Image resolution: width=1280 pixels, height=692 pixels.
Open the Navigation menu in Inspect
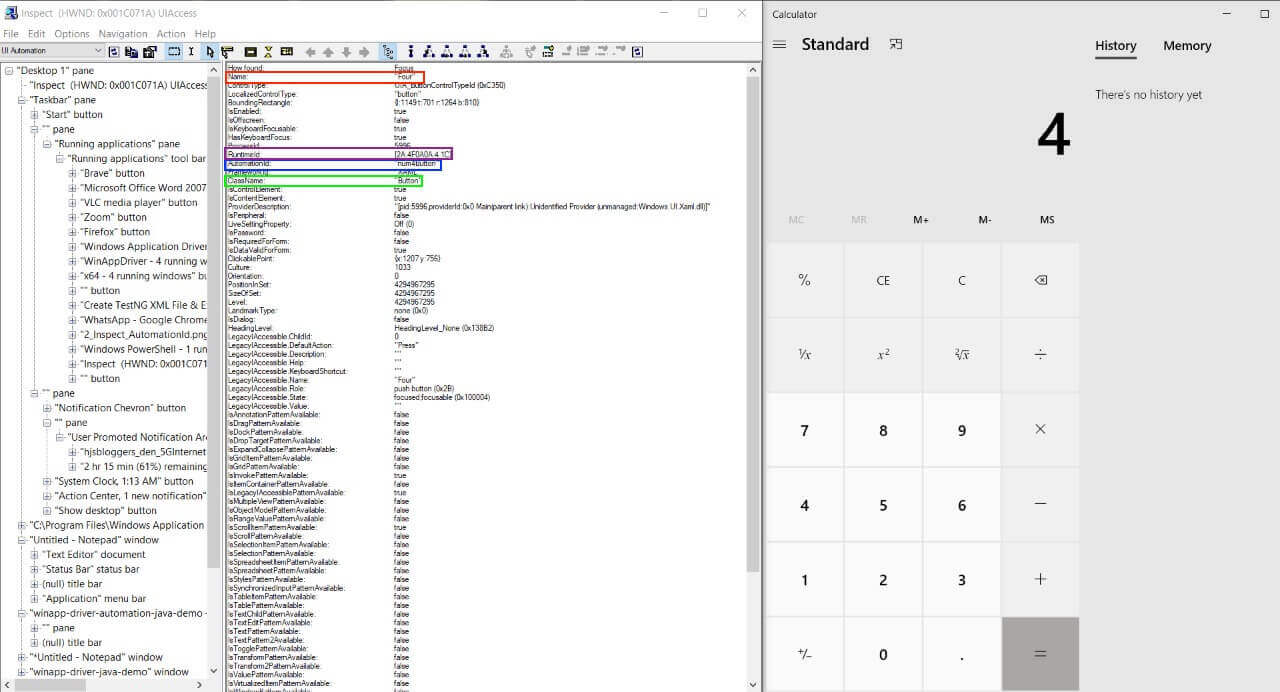[123, 34]
